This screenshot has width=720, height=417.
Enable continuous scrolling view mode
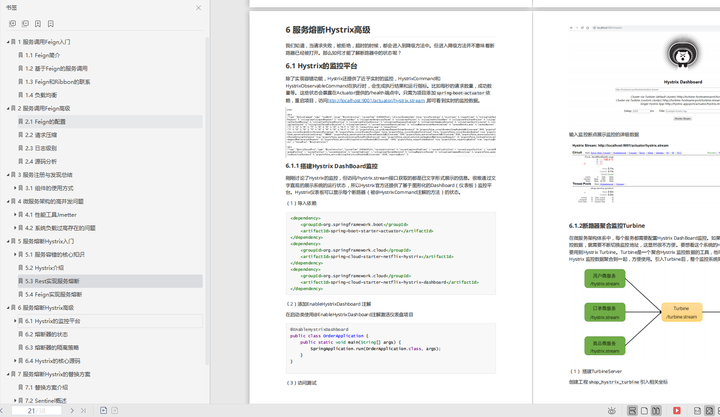pos(632,411)
